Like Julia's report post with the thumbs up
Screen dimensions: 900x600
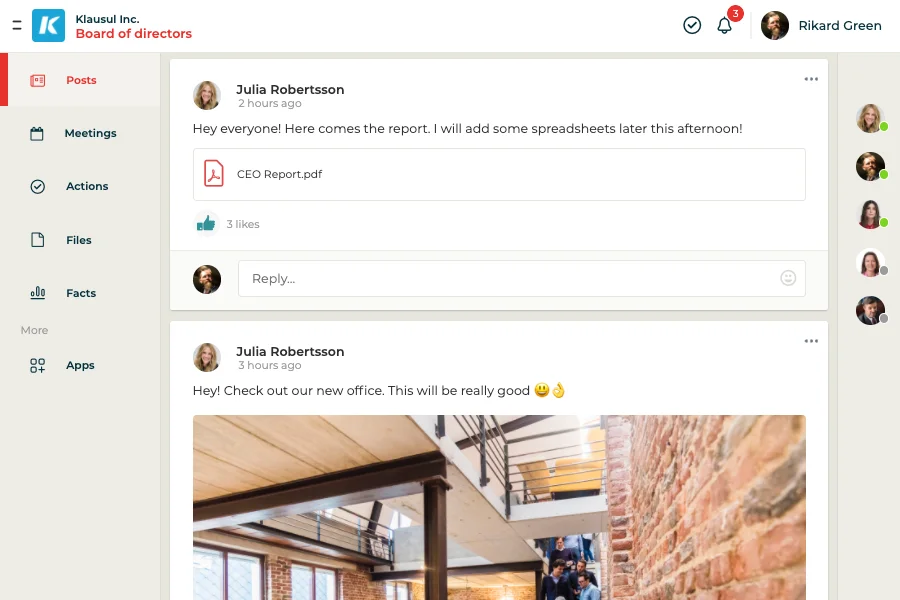coord(207,223)
